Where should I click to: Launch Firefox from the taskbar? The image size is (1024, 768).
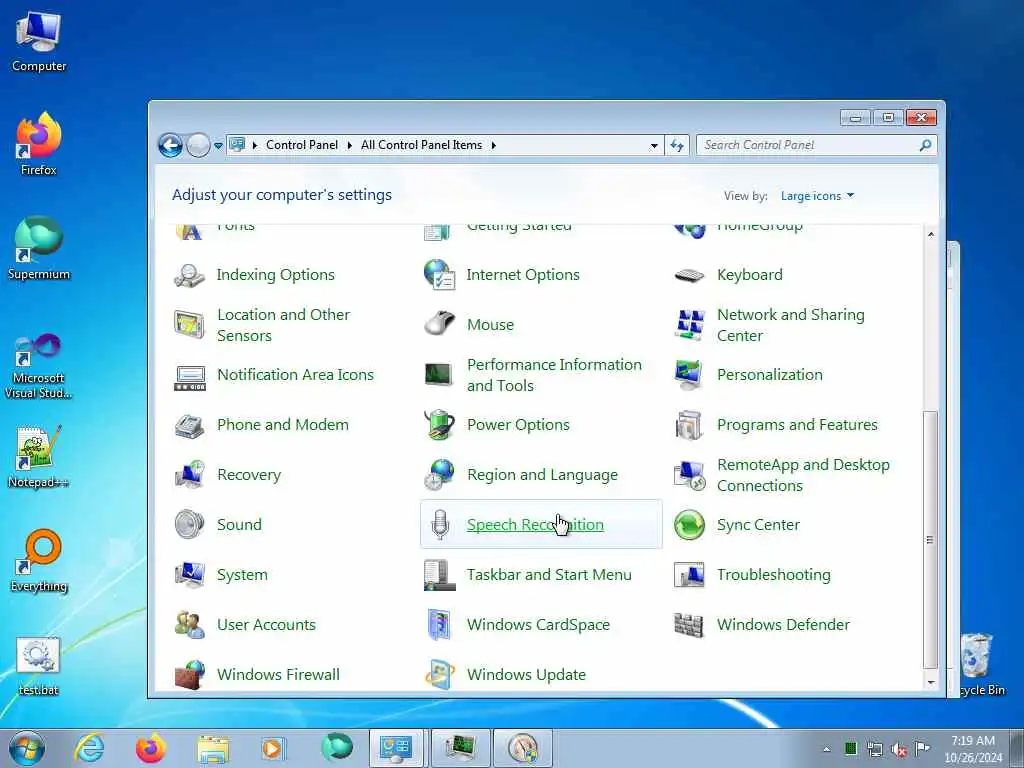[150, 748]
